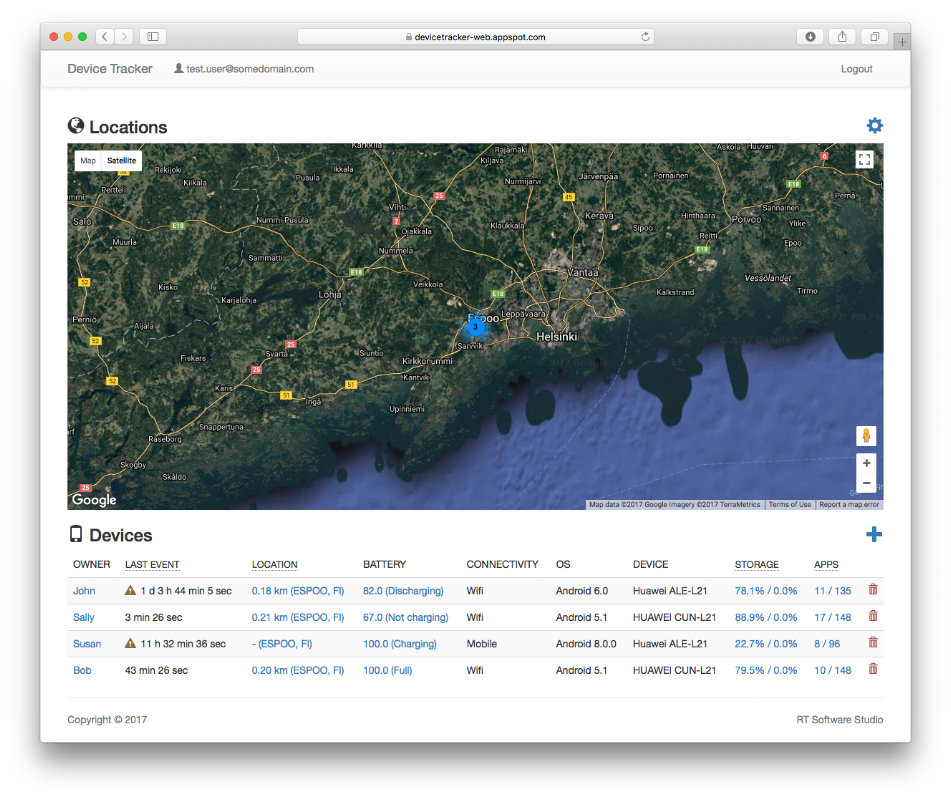Image resolution: width=951 pixels, height=800 pixels.
Task: Click the blue cluster marker on Espoo
Action: pyautogui.click(x=476, y=326)
